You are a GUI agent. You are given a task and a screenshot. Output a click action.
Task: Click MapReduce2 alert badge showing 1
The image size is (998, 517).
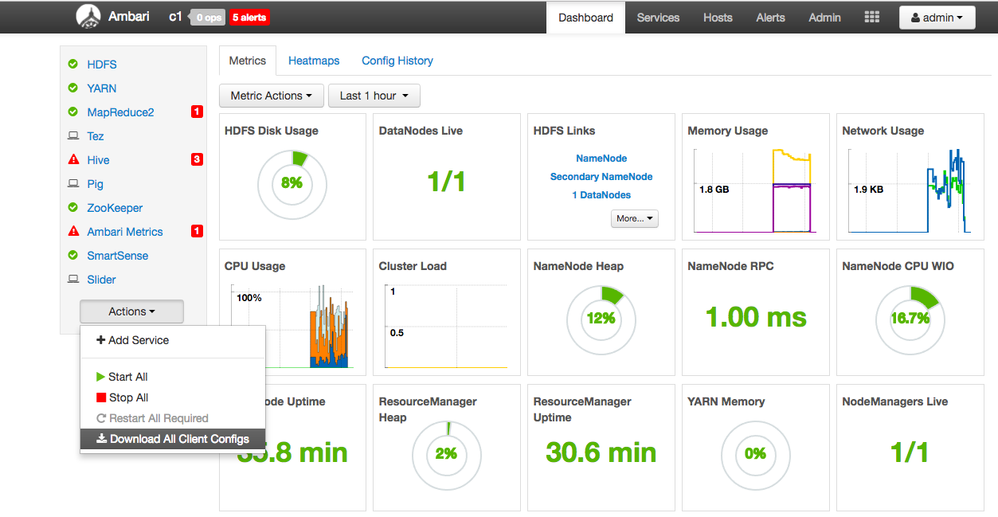[x=197, y=111]
